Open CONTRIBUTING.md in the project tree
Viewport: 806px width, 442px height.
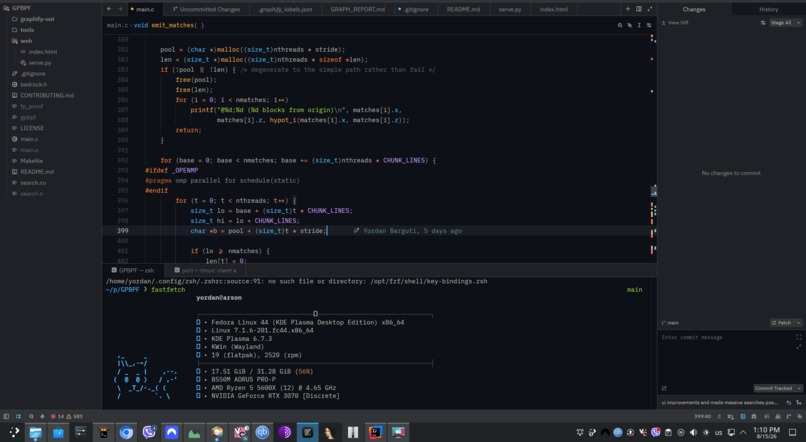pyautogui.click(x=47, y=95)
